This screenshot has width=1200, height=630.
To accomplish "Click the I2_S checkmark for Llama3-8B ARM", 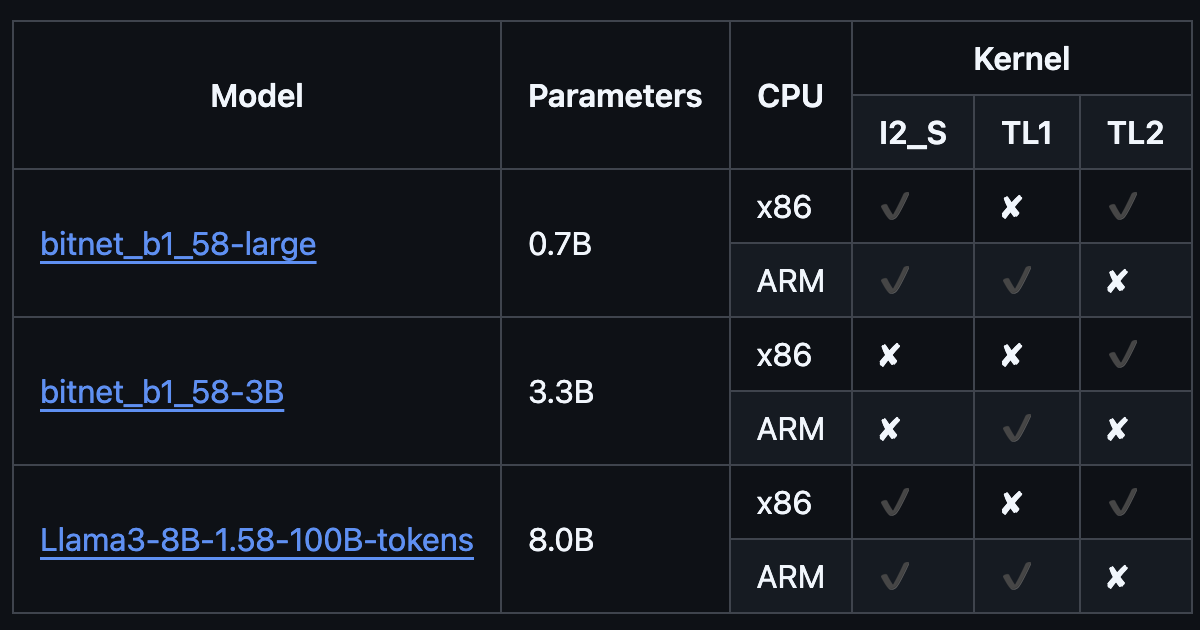I will (x=894, y=577).
